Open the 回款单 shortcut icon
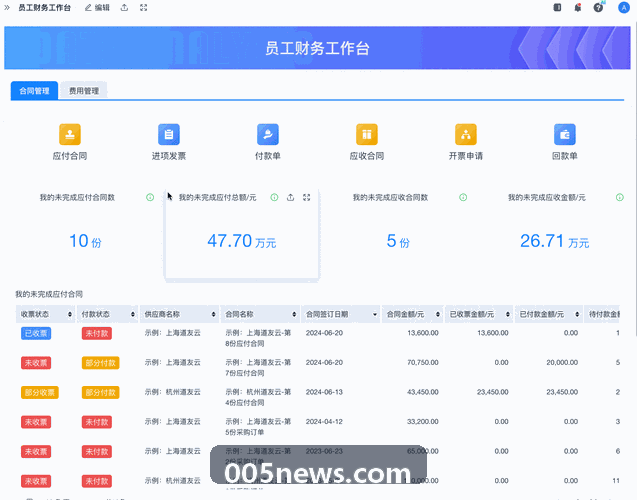This screenshot has width=637, height=500. pyautogui.click(x=565, y=134)
